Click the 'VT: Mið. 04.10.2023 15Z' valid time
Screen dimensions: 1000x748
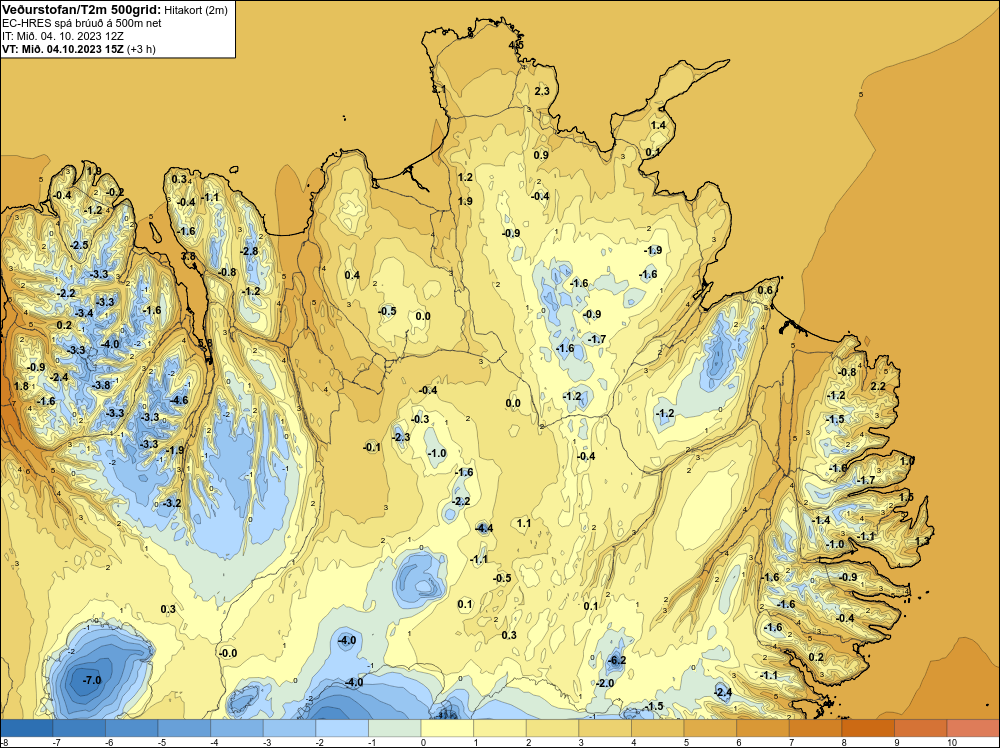coord(63,49)
